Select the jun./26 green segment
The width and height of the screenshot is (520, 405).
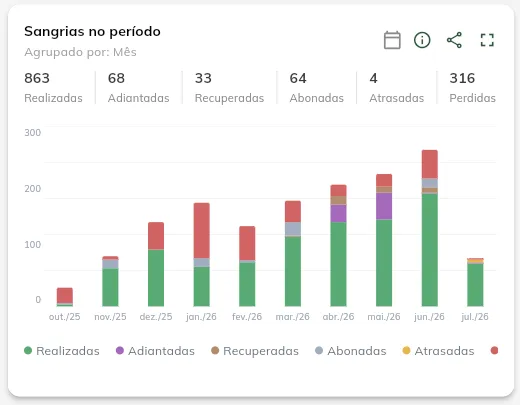[430, 250]
